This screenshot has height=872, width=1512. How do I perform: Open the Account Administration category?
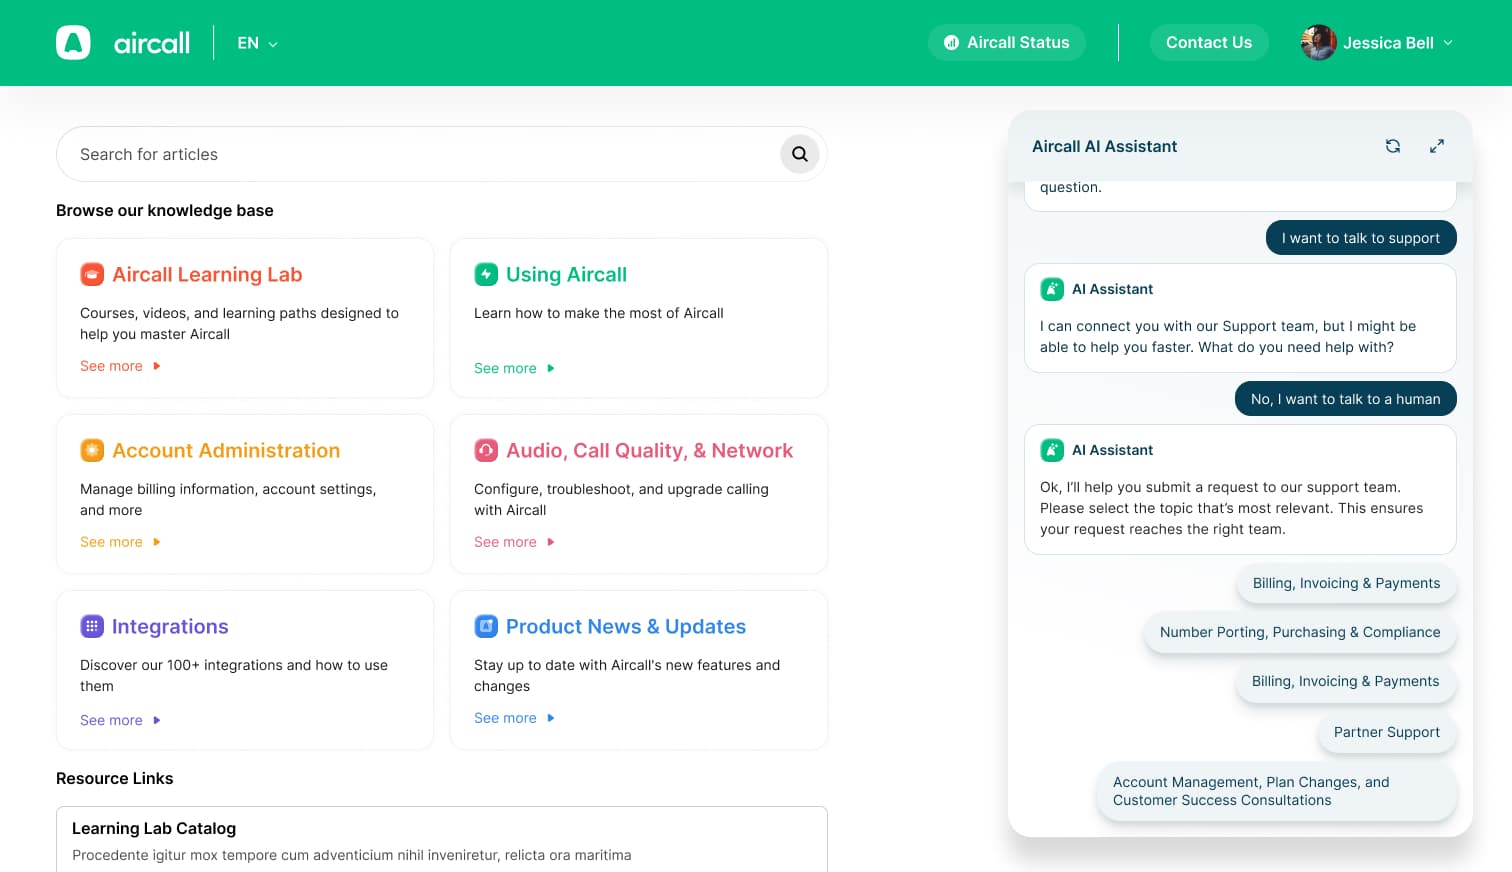[226, 450]
